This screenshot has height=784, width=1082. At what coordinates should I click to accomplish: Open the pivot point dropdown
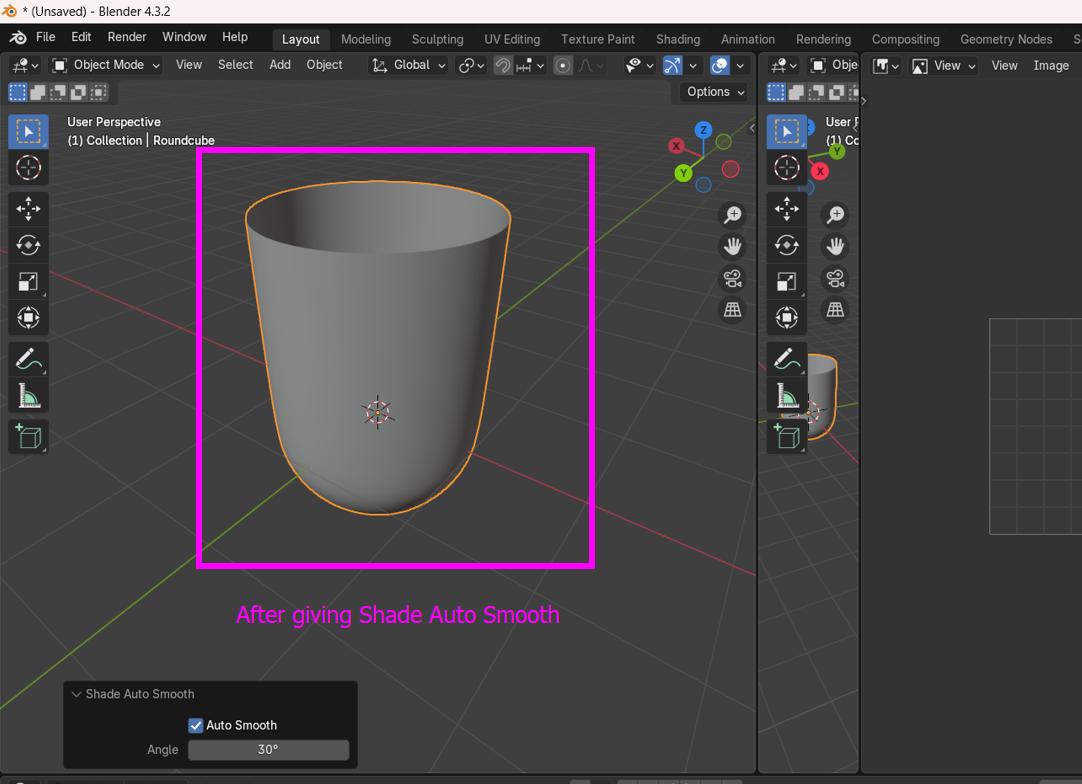tap(472, 66)
